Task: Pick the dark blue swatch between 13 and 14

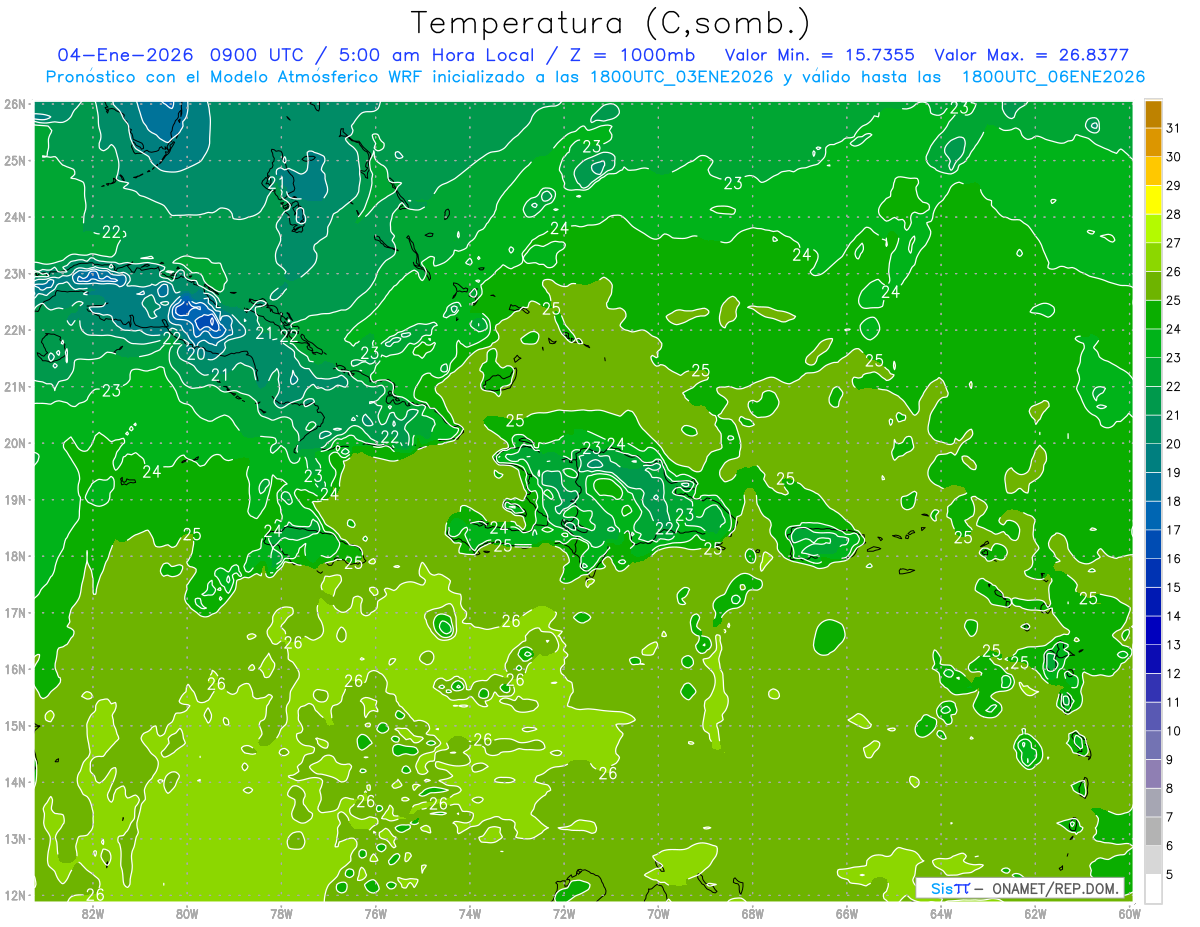Action: coord(1153,631)
